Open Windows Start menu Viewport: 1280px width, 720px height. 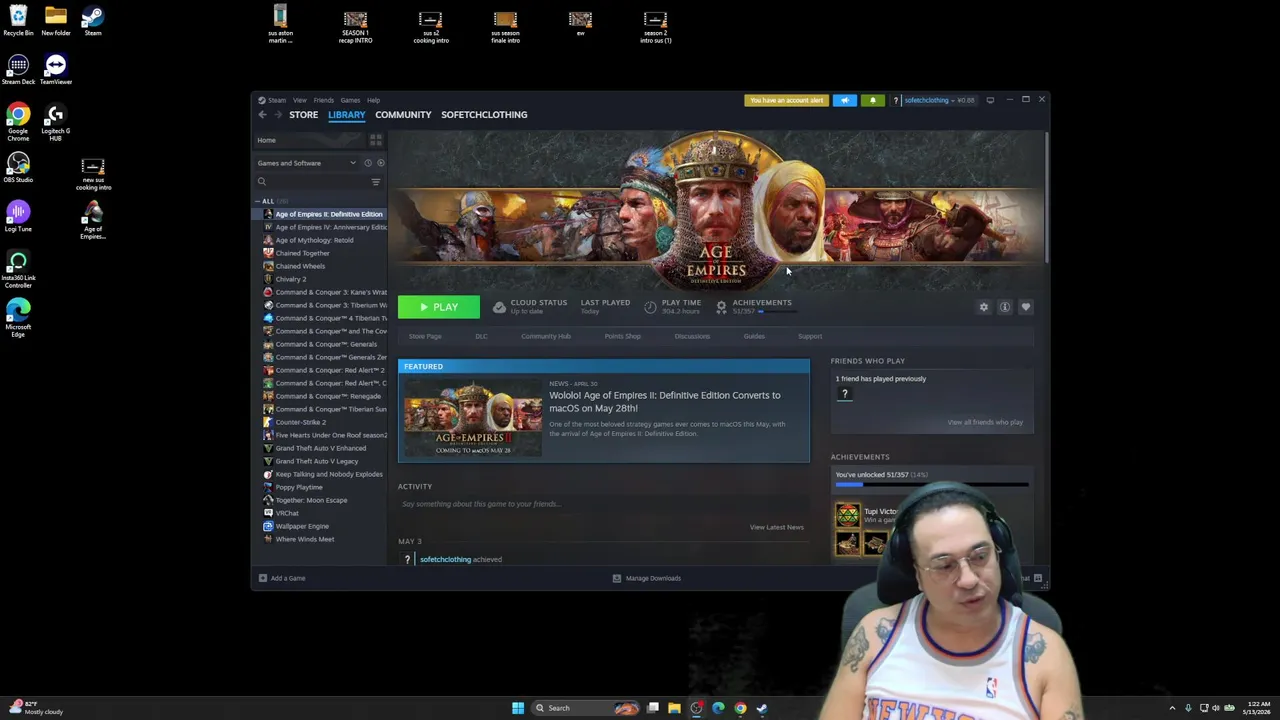tap(518, 708)
